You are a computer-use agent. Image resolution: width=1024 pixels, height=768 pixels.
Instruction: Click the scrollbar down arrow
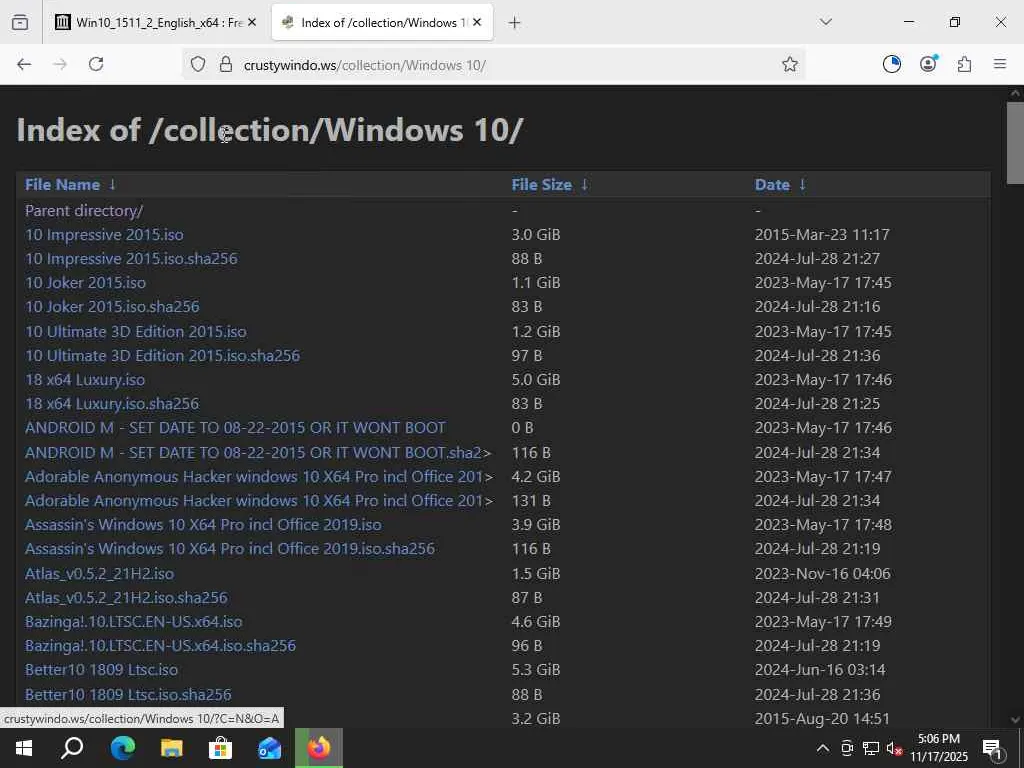[x=1015, y=719]
